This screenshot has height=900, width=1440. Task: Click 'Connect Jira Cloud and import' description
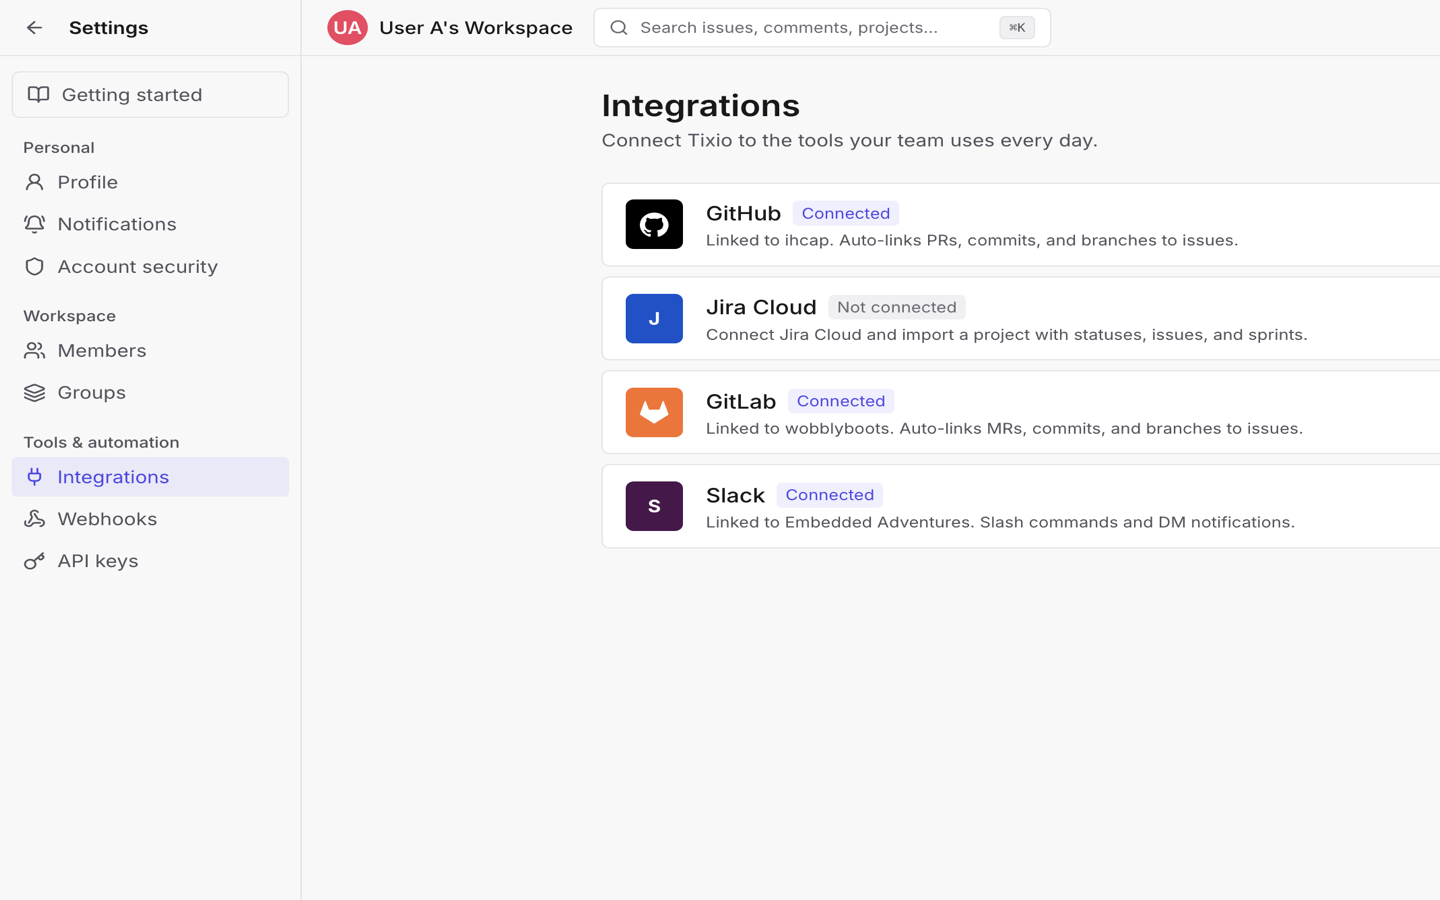click(1007, 334)
